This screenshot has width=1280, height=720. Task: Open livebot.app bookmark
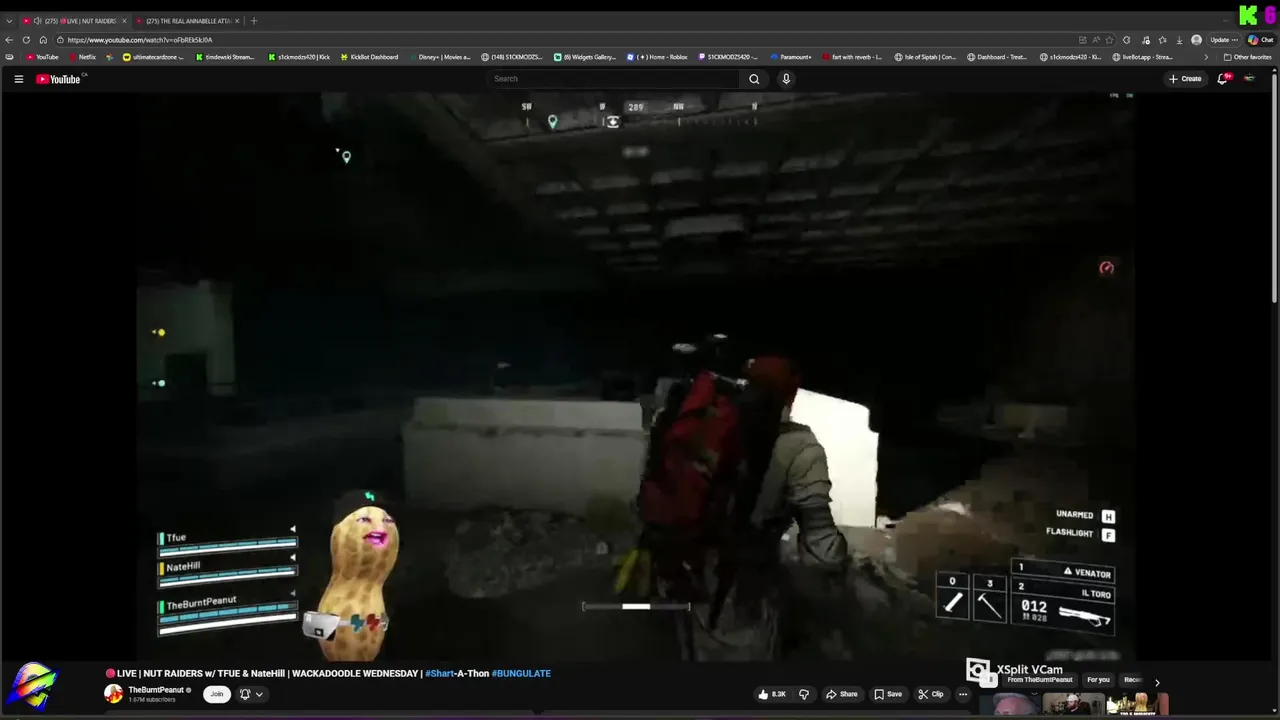1142,57
